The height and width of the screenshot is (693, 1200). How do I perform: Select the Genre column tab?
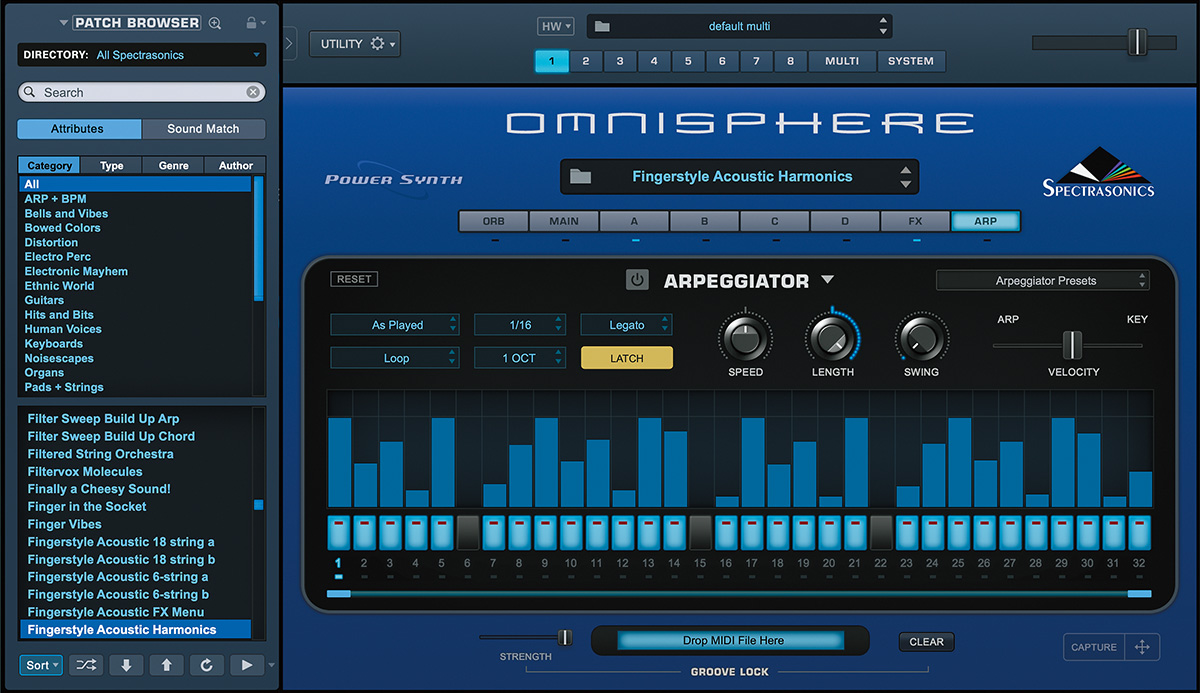pos(173,165)
